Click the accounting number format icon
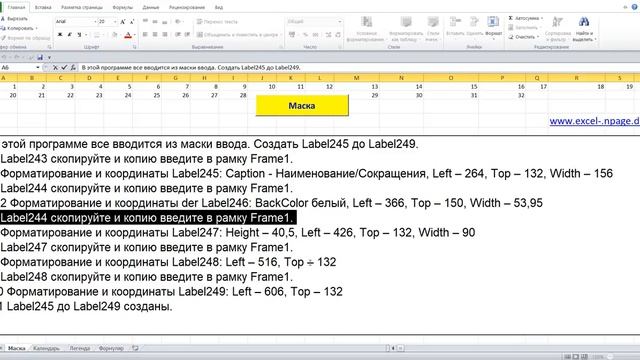This screenshot has width=640, height=360. [x=292, y=35]
